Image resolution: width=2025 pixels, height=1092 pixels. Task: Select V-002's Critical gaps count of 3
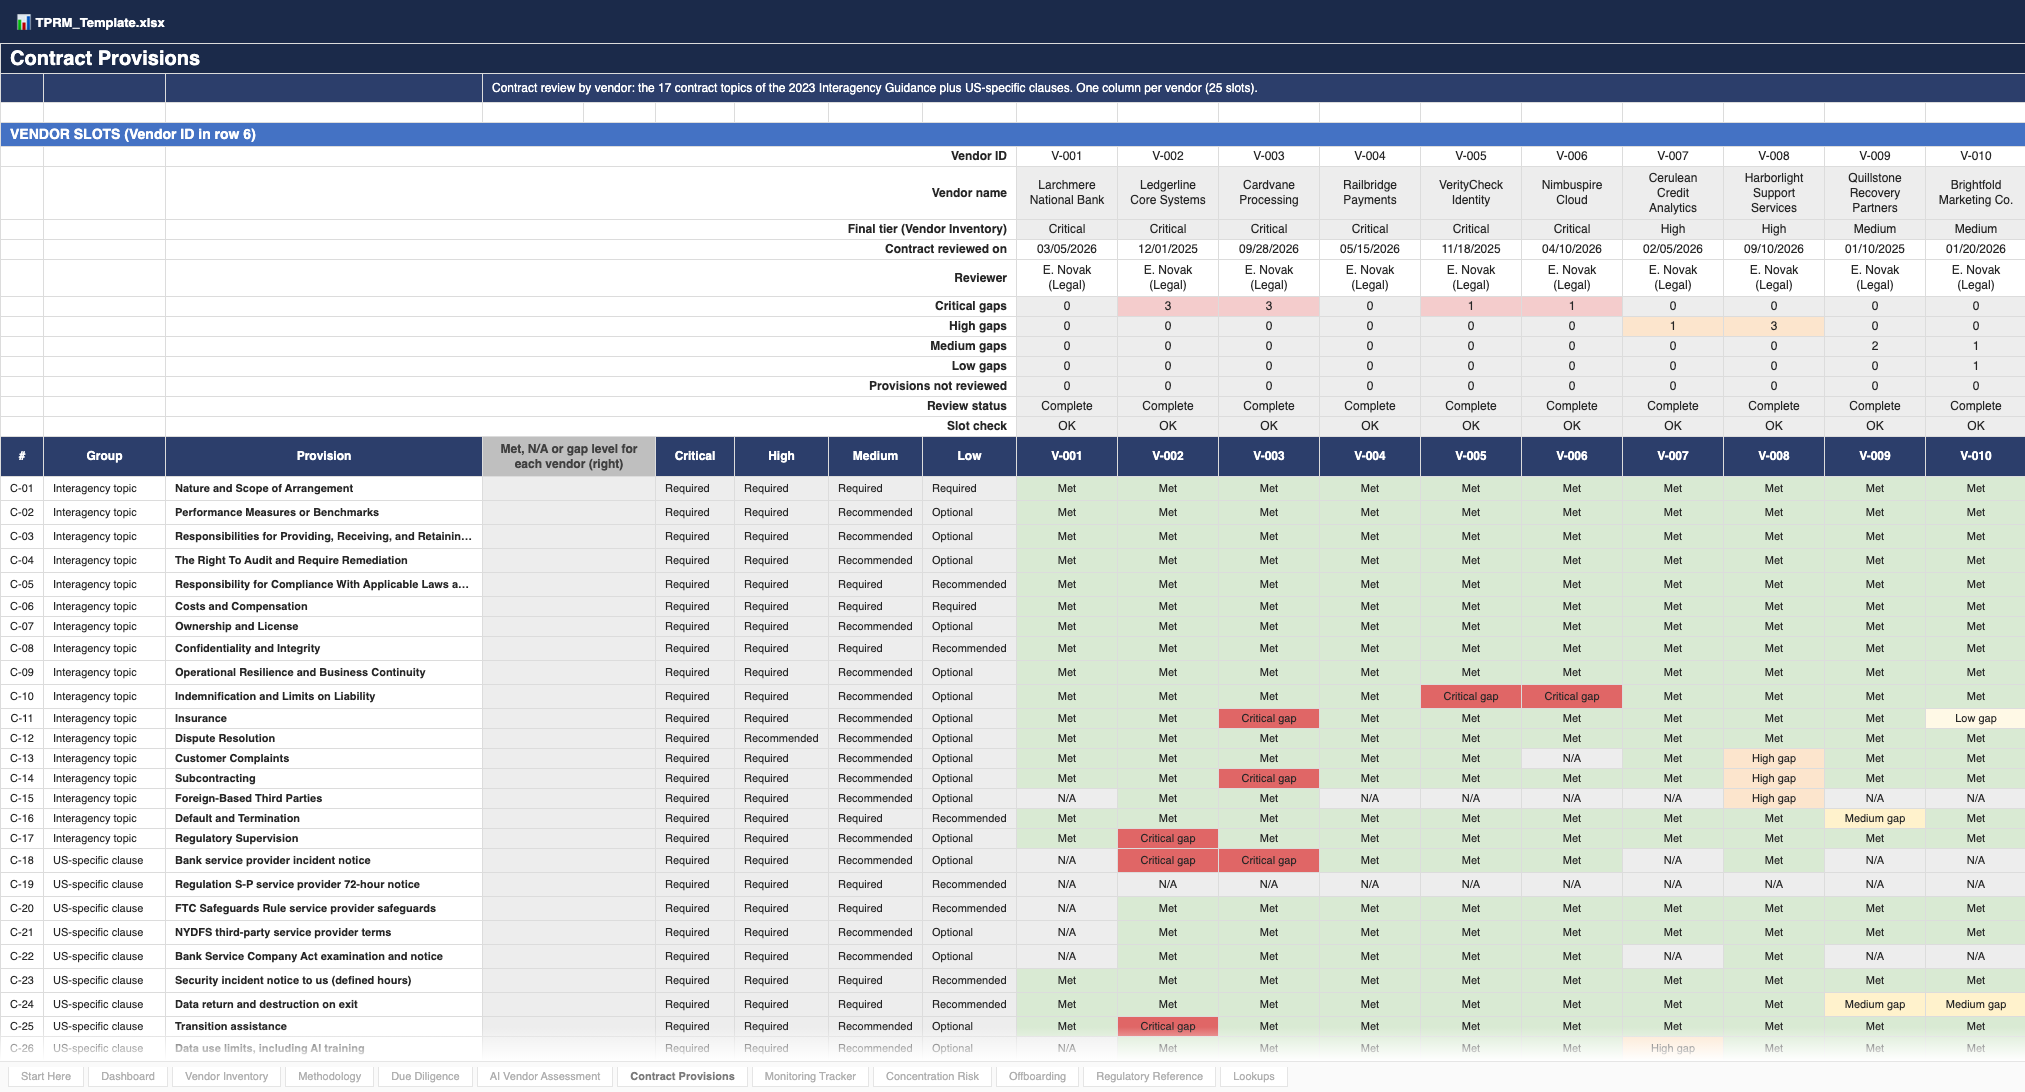(1168, 306)
